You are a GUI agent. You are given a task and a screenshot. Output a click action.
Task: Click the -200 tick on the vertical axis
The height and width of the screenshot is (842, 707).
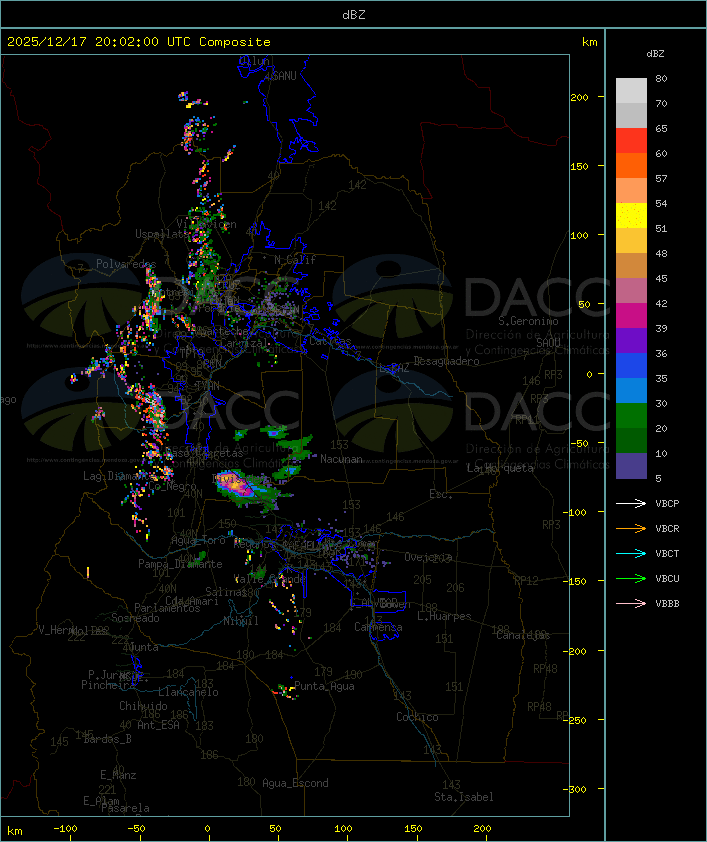[574, 651]
